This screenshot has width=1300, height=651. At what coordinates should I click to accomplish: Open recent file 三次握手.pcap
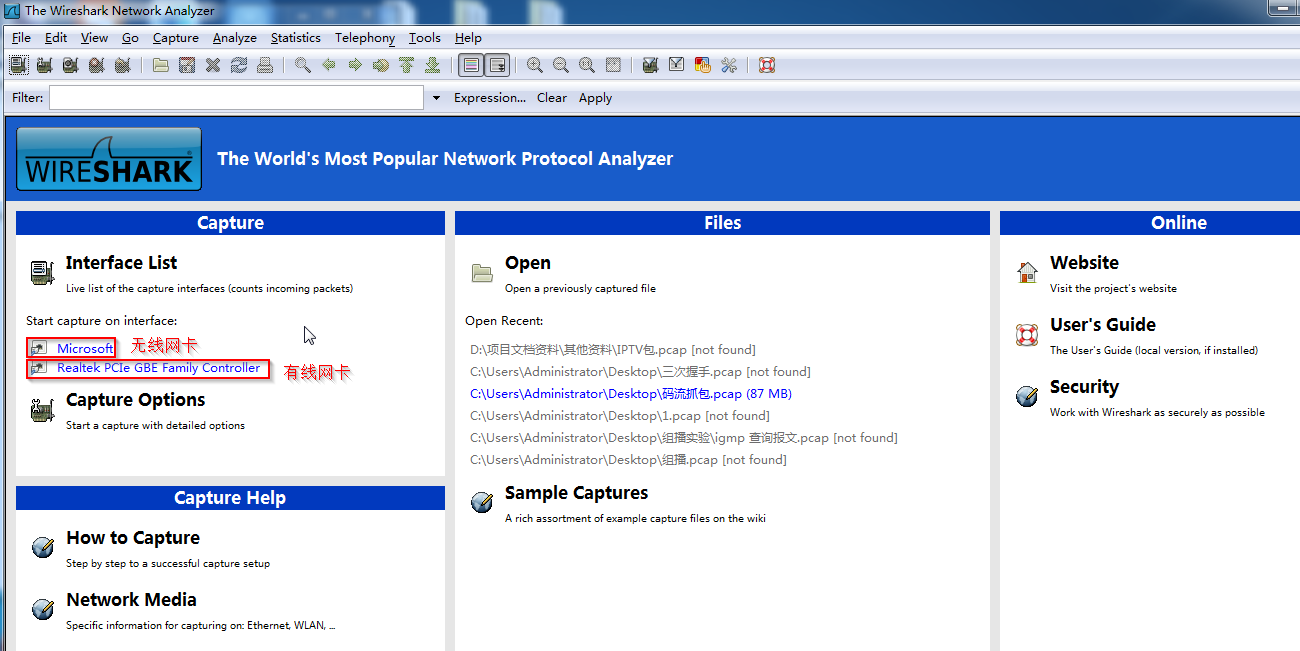click(x=640, y=372)
